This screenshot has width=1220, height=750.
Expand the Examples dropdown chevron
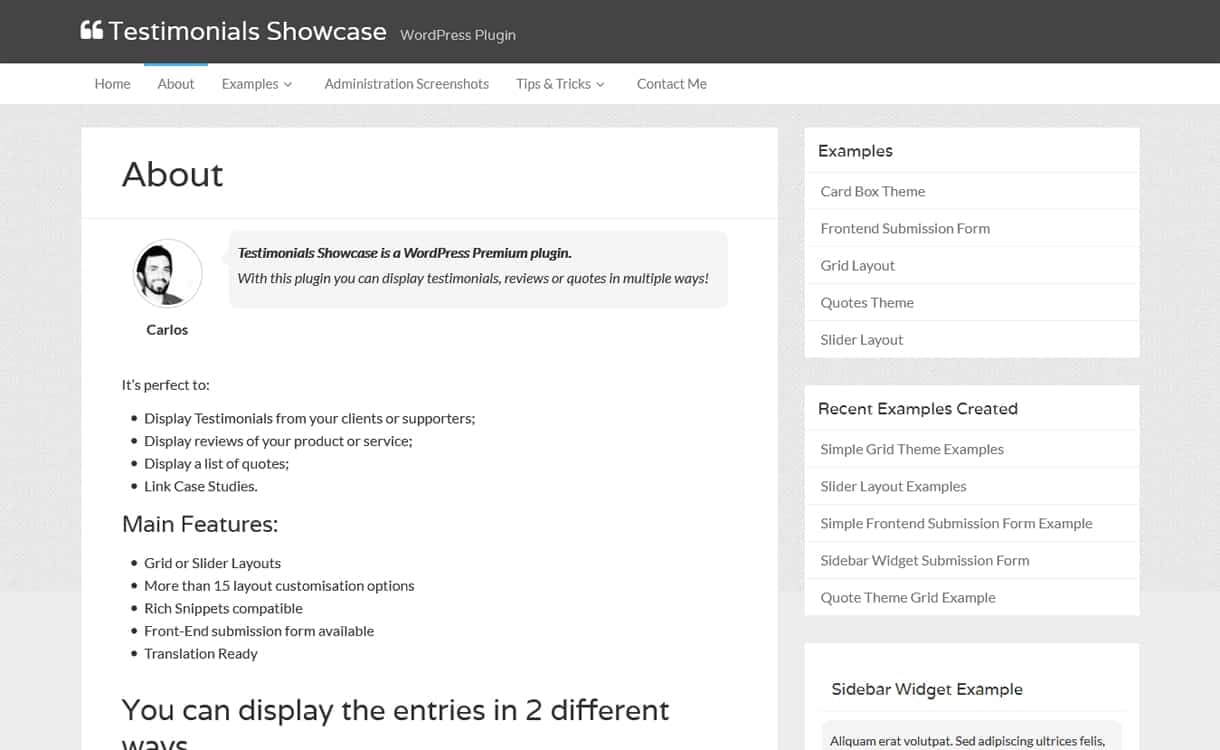[x=288, y=85]
